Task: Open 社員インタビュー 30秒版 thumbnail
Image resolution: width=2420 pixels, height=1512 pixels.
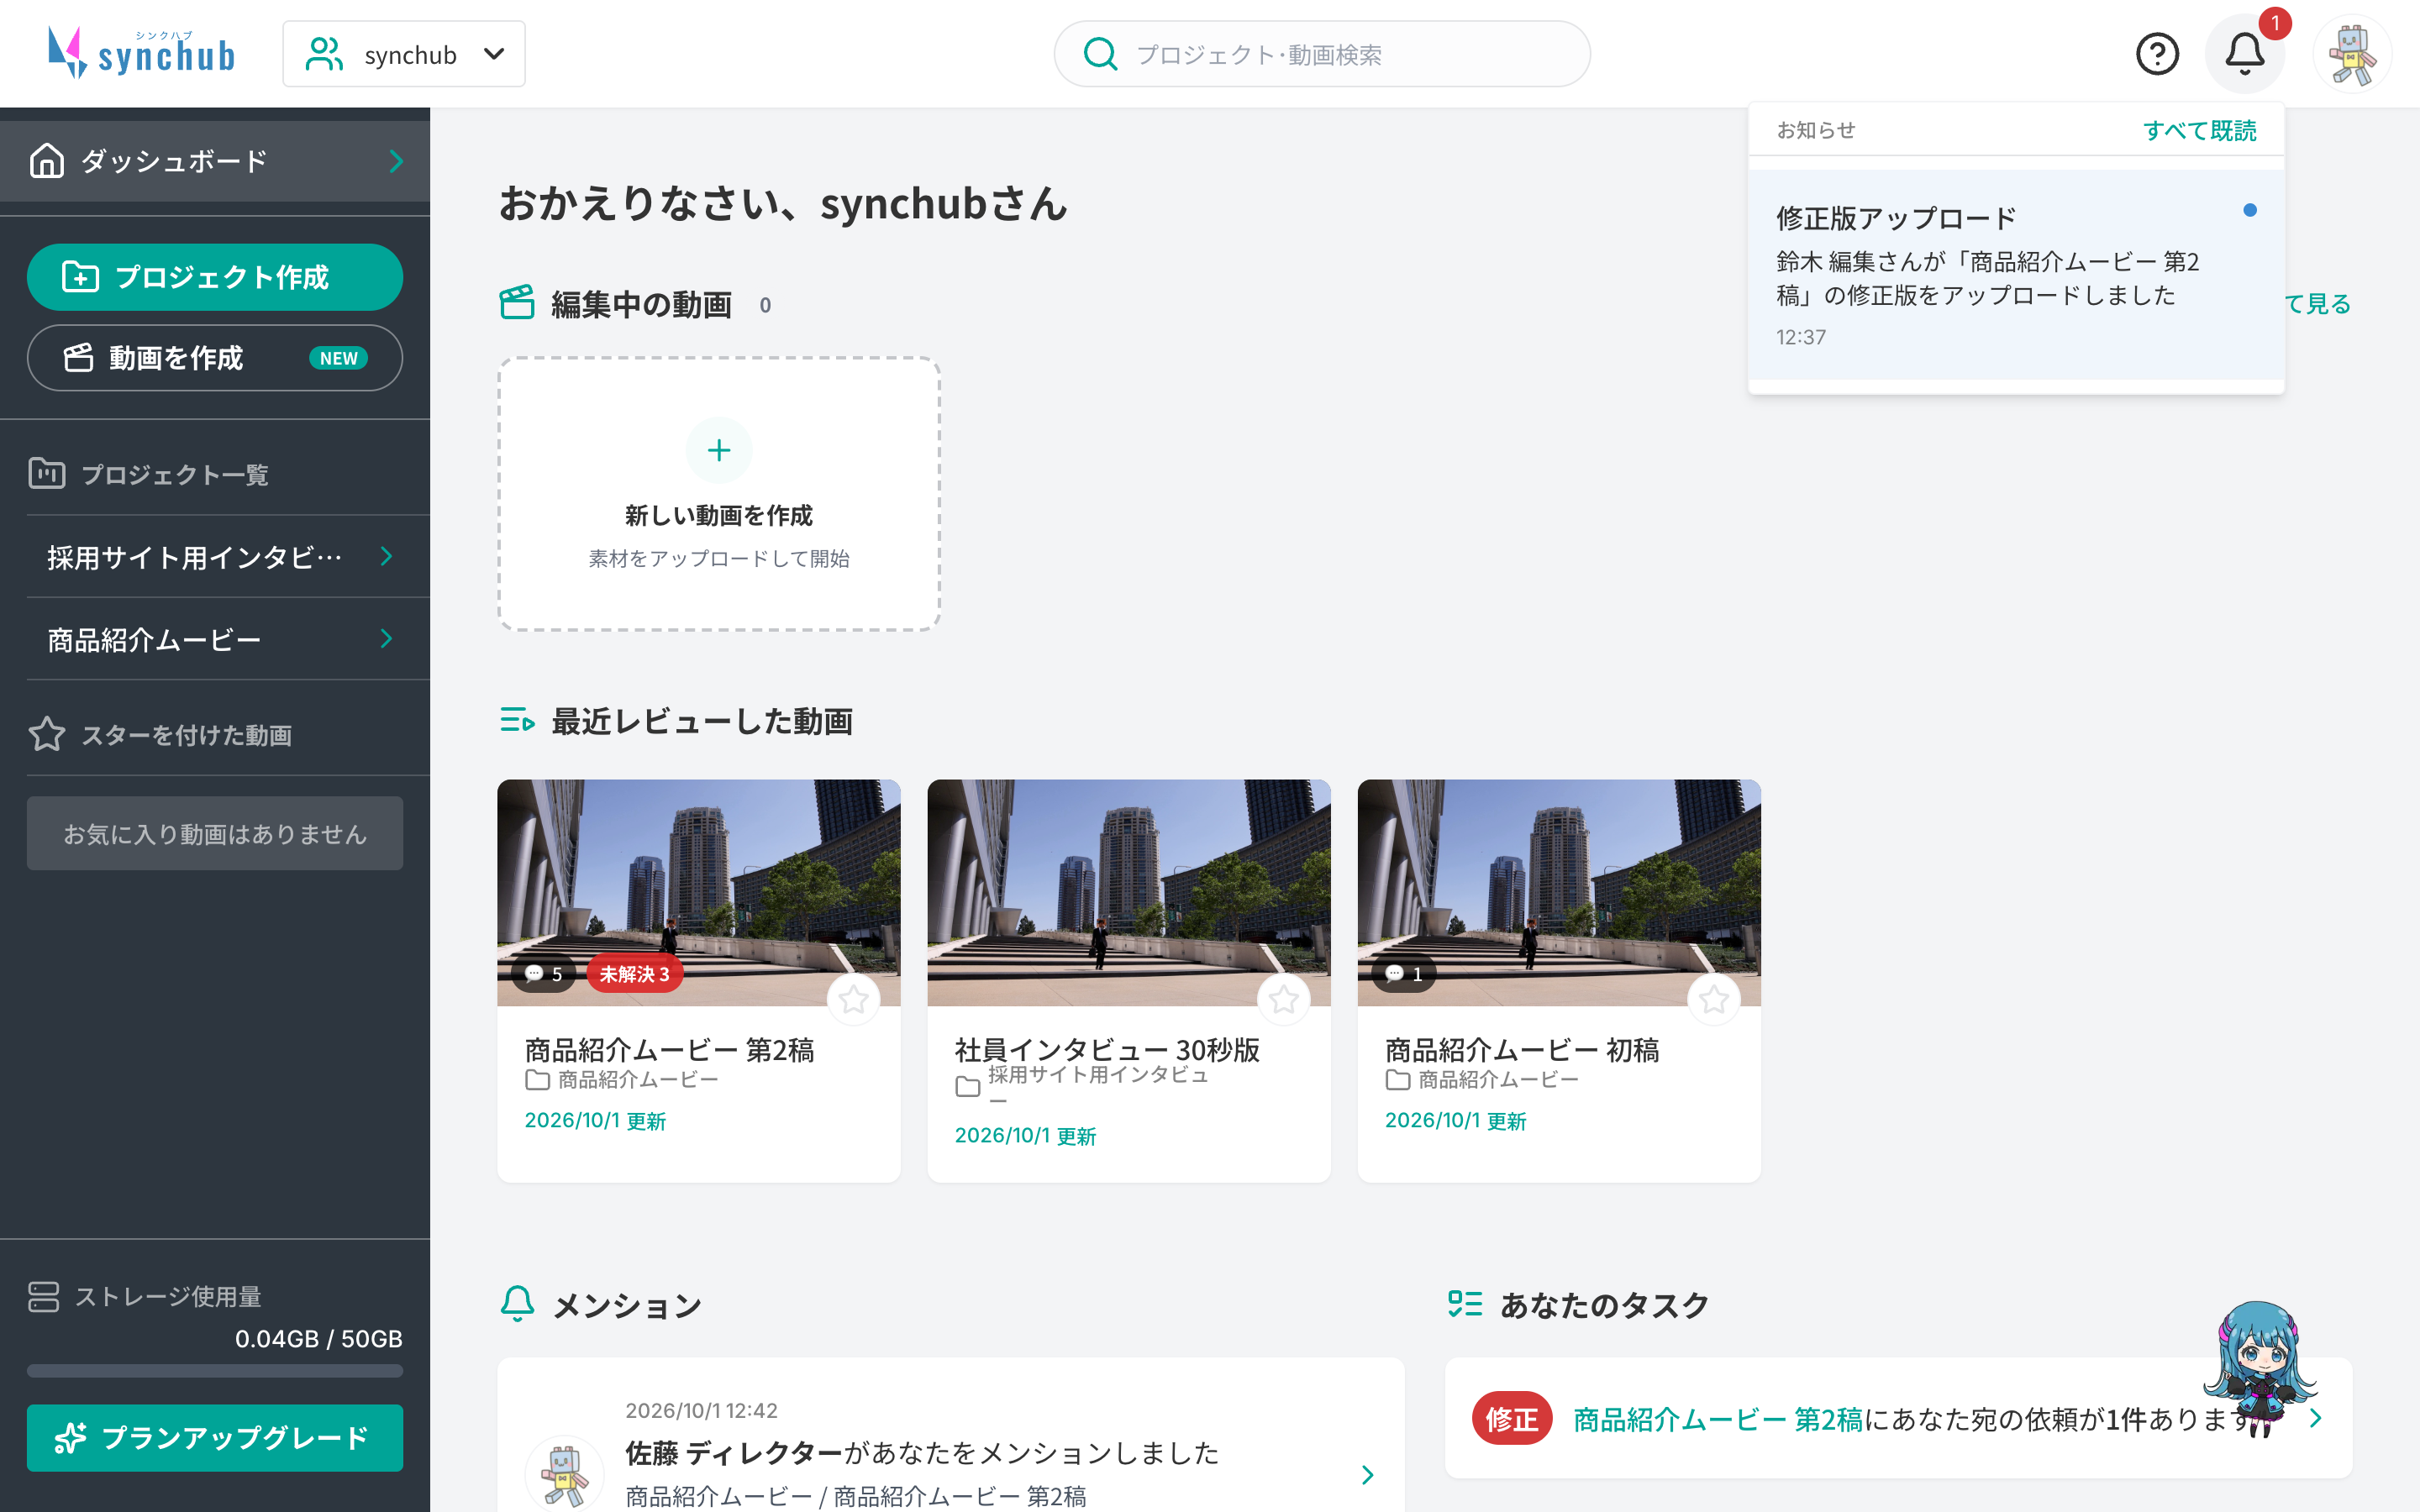Action: pyautogui.click(x=1128, y=892)
